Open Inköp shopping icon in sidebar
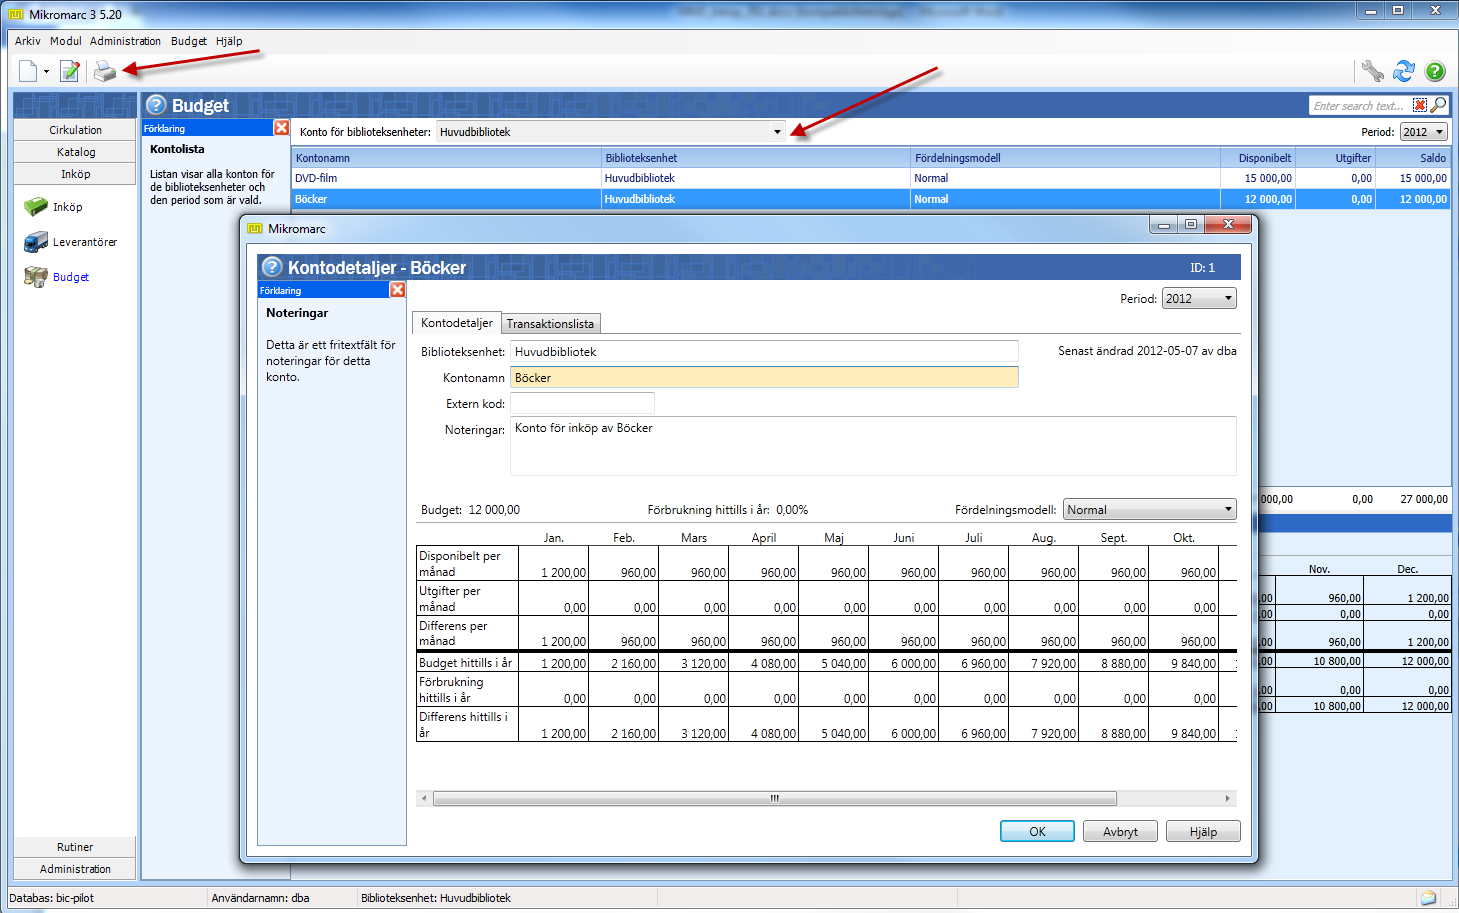 coord(36,206)
